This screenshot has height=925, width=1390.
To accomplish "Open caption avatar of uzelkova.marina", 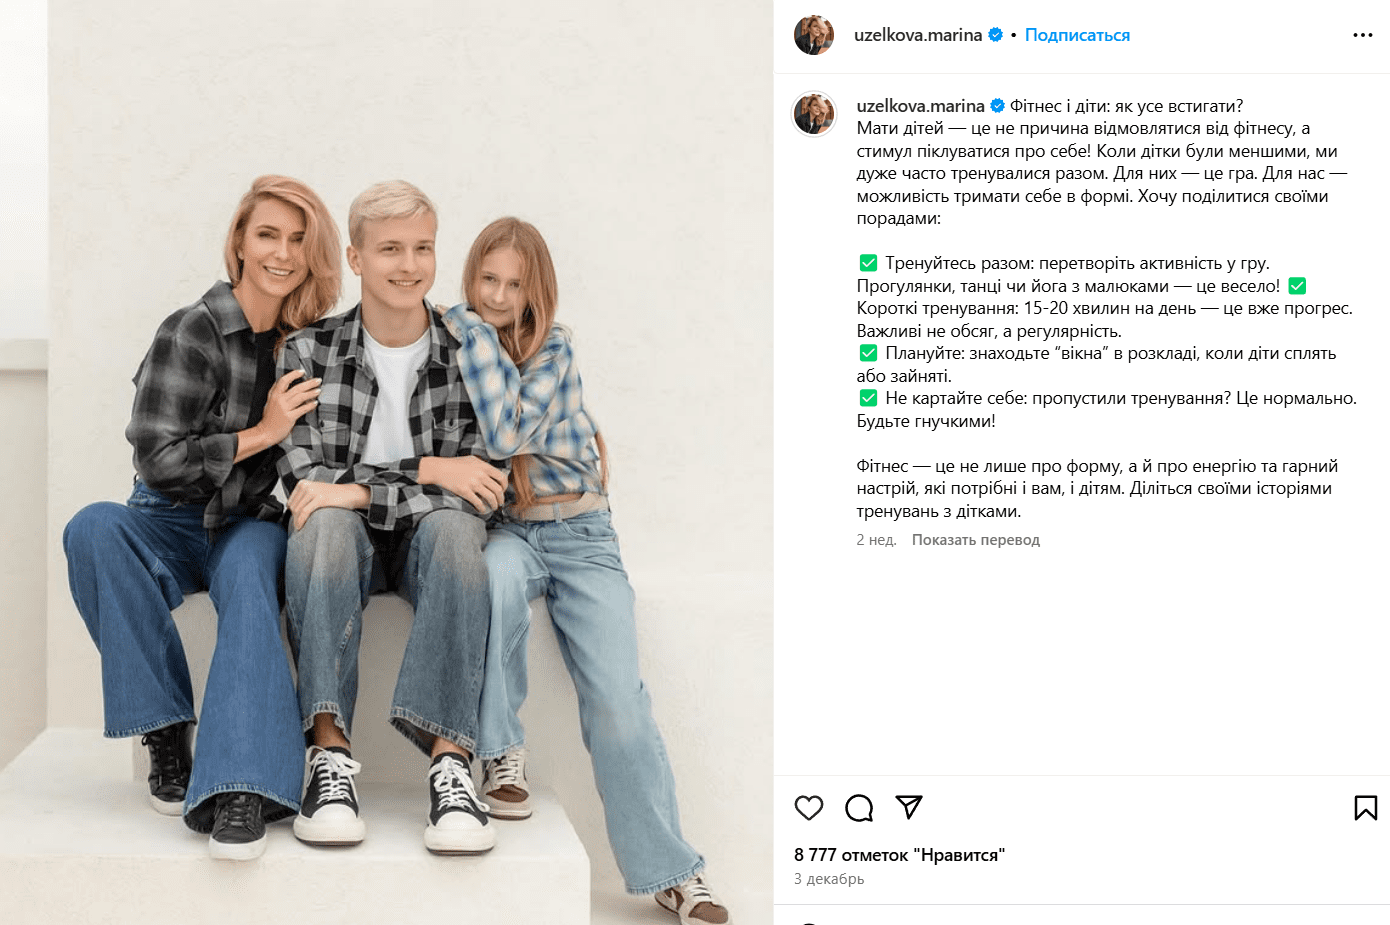I will pos(814,114).
